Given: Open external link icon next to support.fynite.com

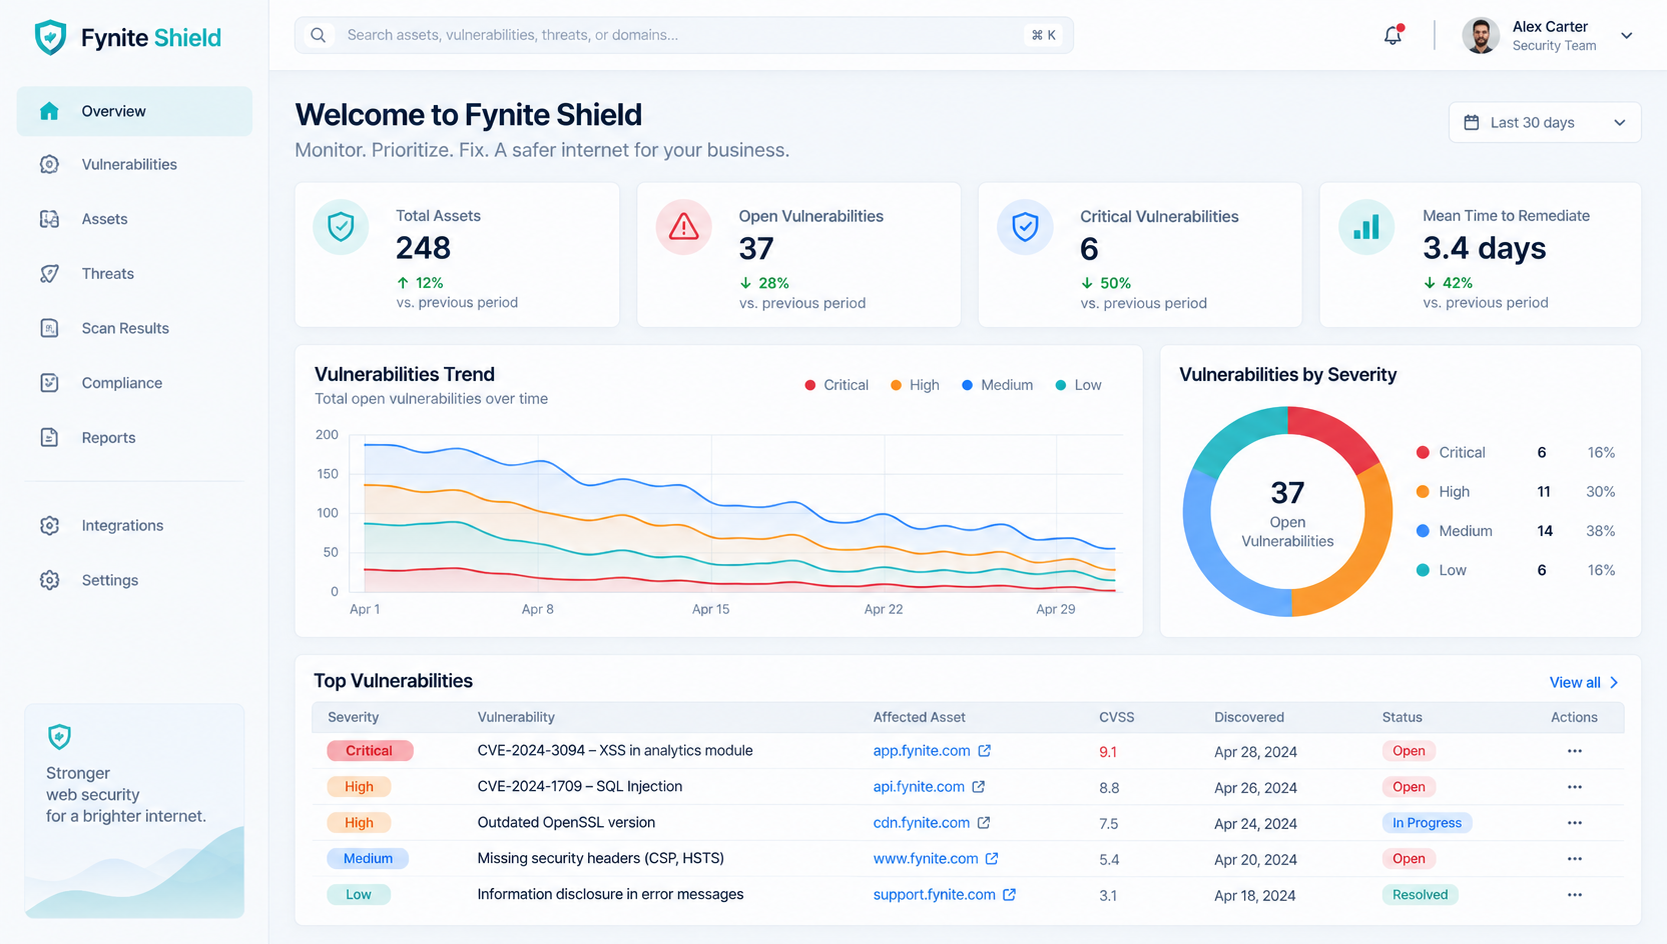Looking at the screenshot, I should [1009, 895].
